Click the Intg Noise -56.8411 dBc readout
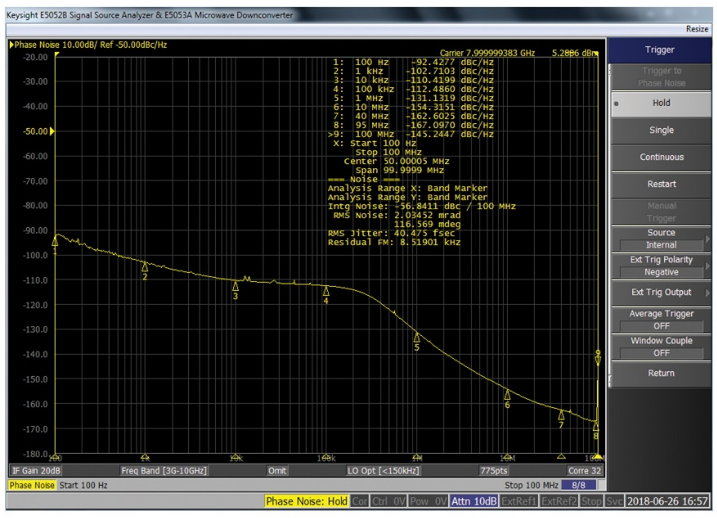Viewport: 717px width, 518px height. pos(422,206)
